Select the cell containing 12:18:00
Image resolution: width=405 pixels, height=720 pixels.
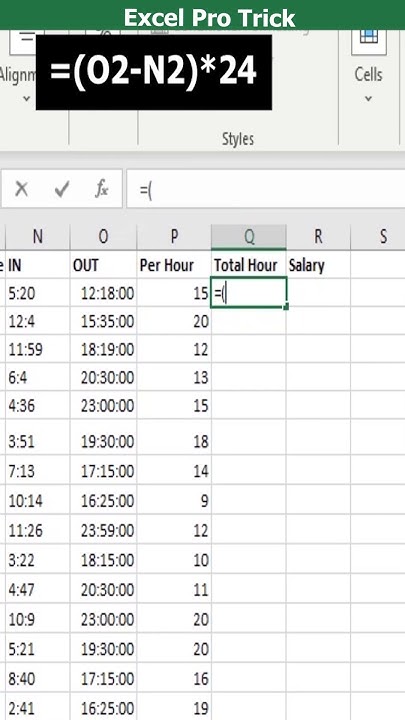[103, 293]
